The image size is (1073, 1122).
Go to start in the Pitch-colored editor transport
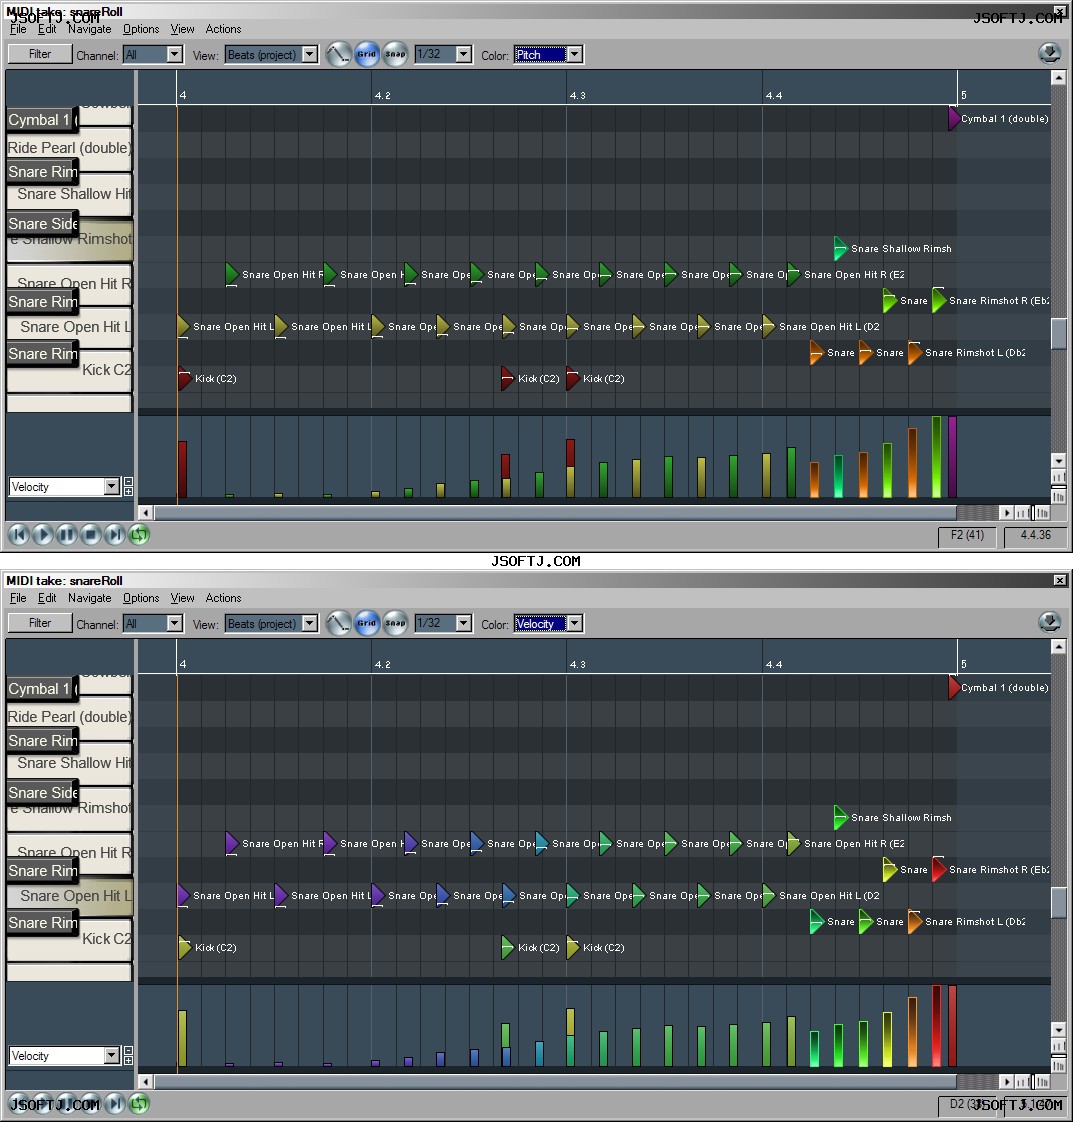[19, 535]
